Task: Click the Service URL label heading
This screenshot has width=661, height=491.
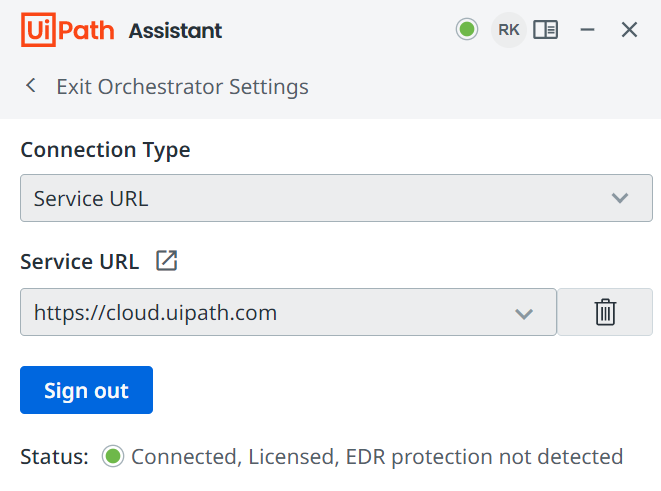Action: 80,262
